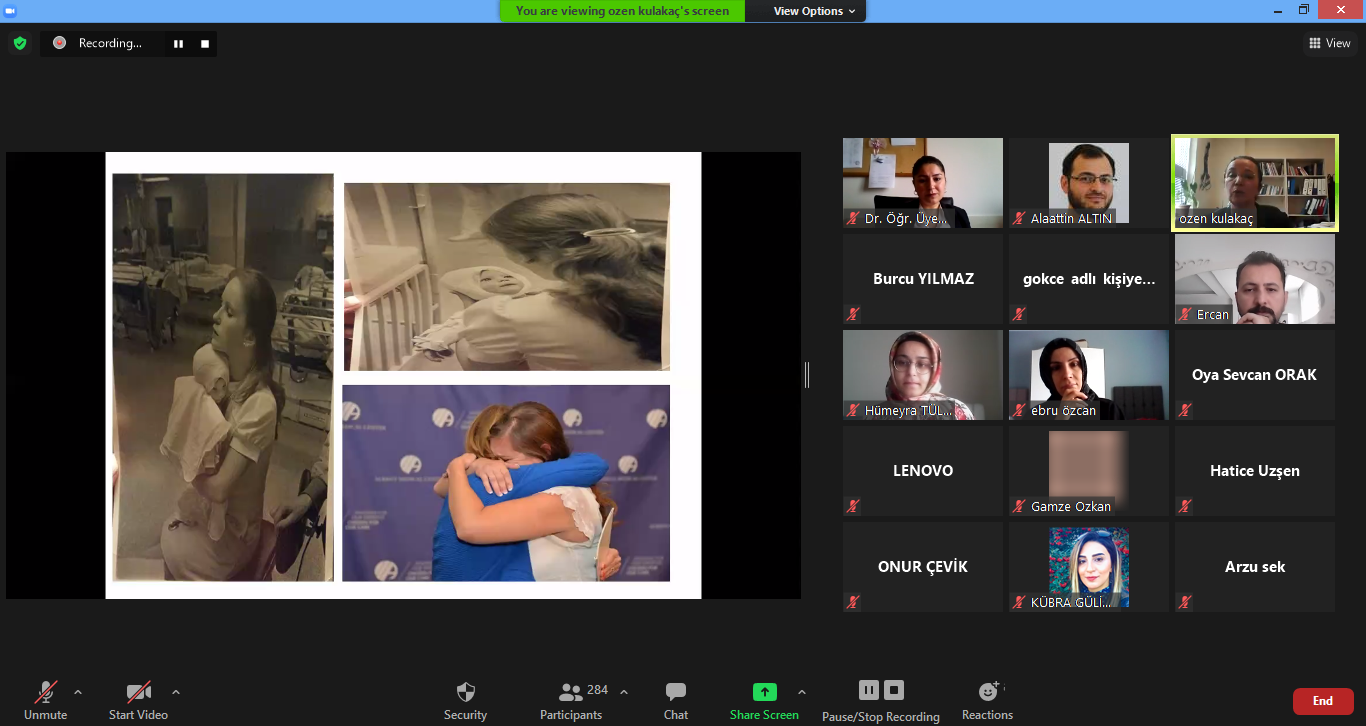Open the View layout options
Viewport: 1366px width, 726px height.
point(1329,43)
